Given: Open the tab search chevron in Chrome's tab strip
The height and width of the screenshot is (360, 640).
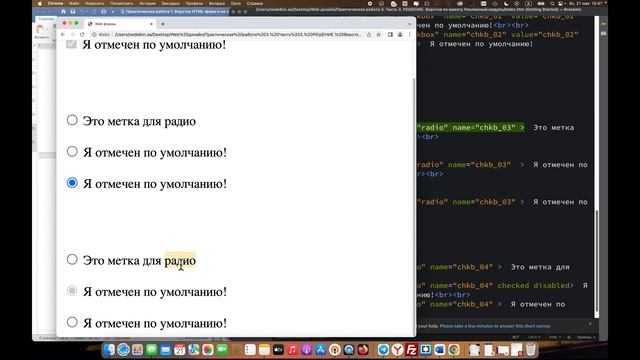Looking at the screenshot, I should [409, 24].
